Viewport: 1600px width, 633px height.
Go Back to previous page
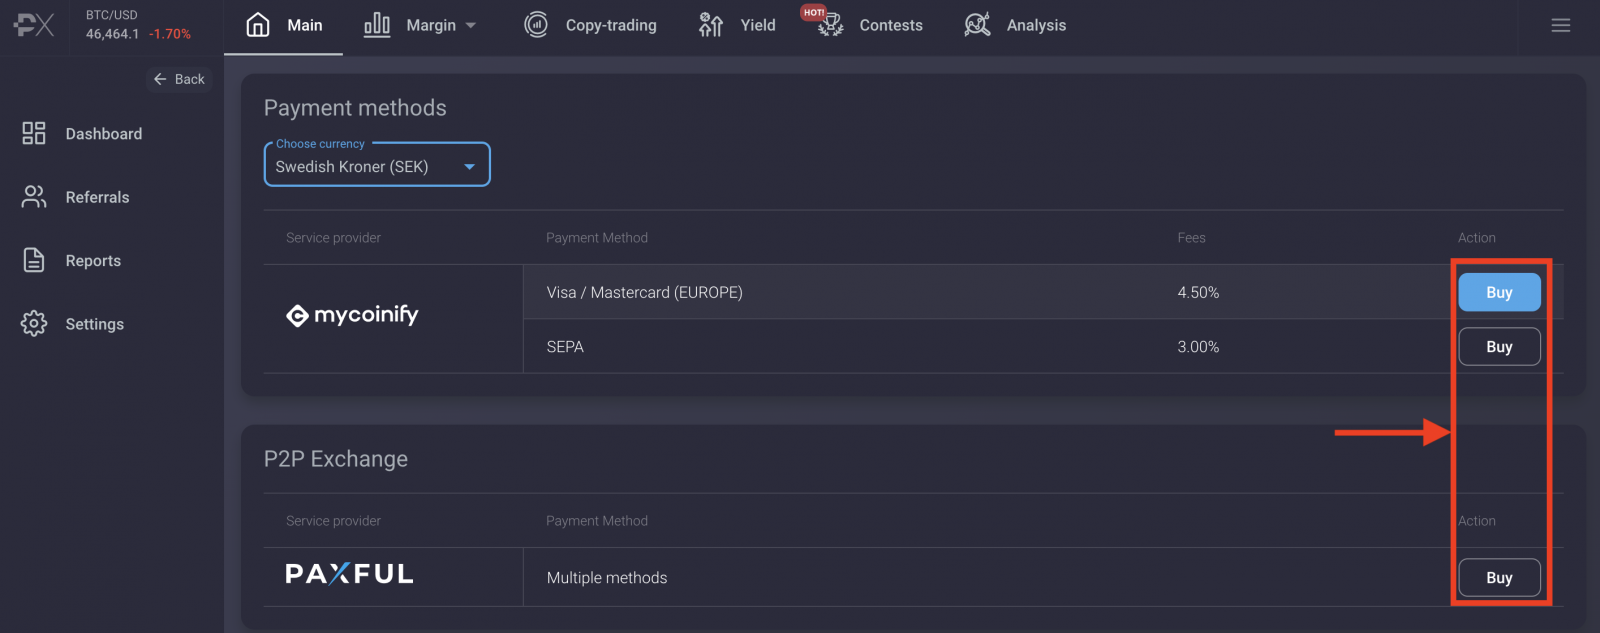coord(179,79)
